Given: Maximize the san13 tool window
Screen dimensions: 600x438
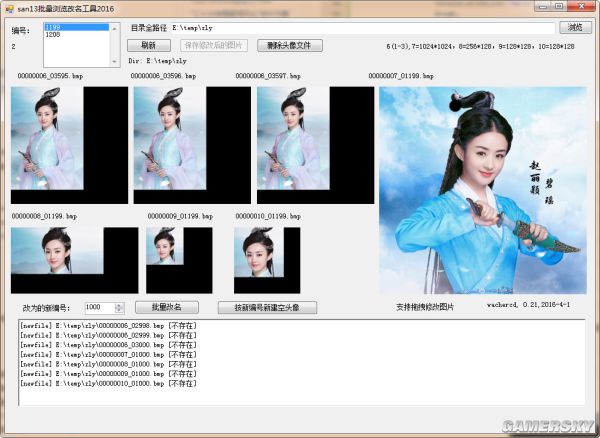Looking at the screenshot, I should (559, 6).
